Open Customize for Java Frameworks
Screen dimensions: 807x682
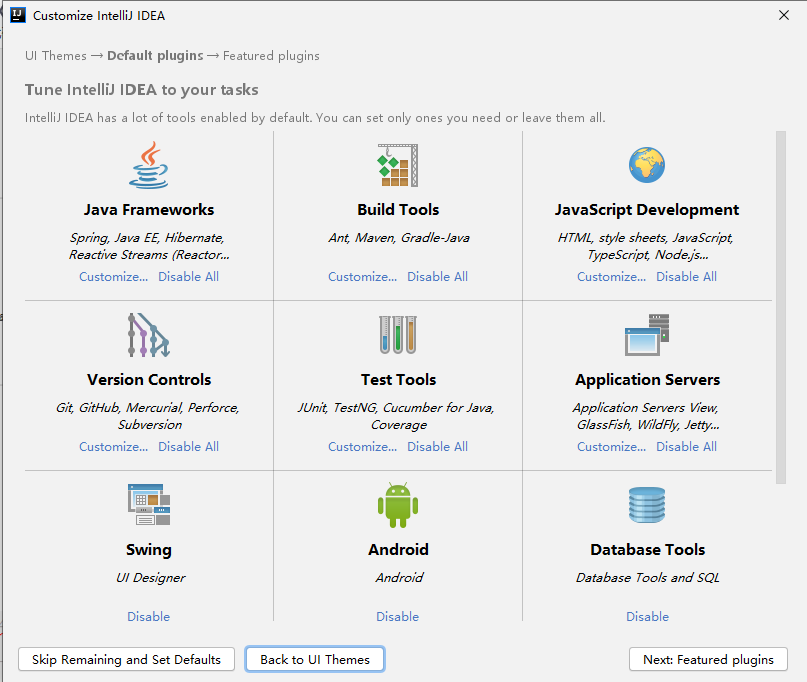coord(113,277)
